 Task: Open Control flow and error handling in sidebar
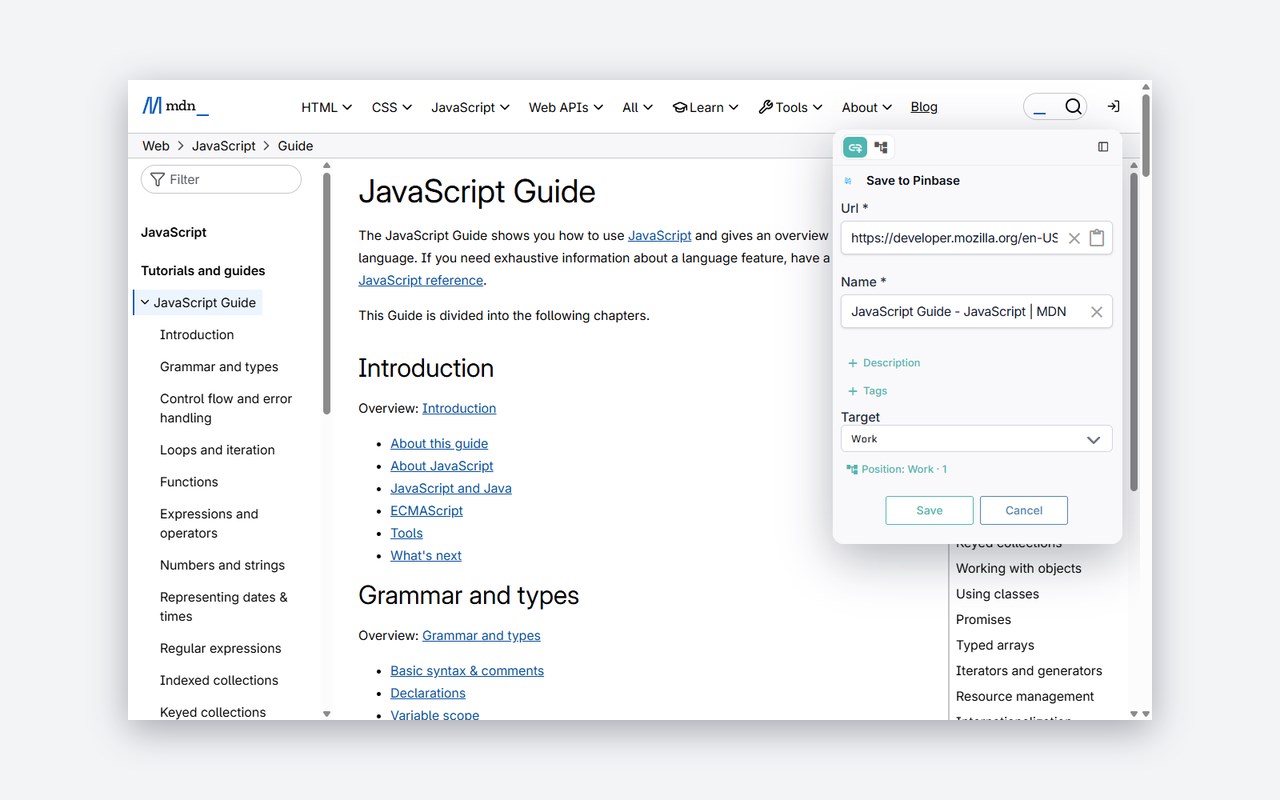coord(226,408)
